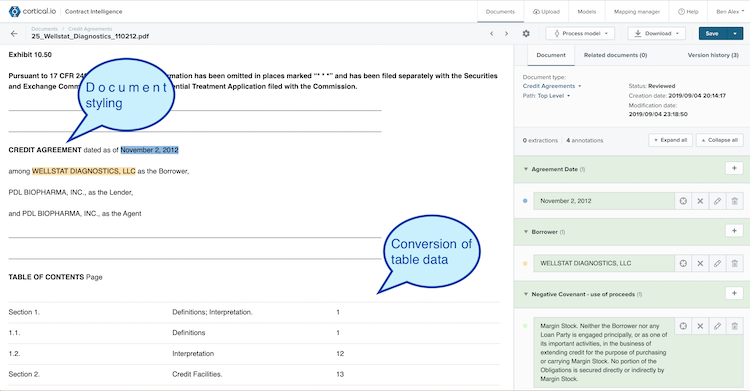Open the Save options dropdown arrow
The image size is (750, 391).
tap(735, 34)
